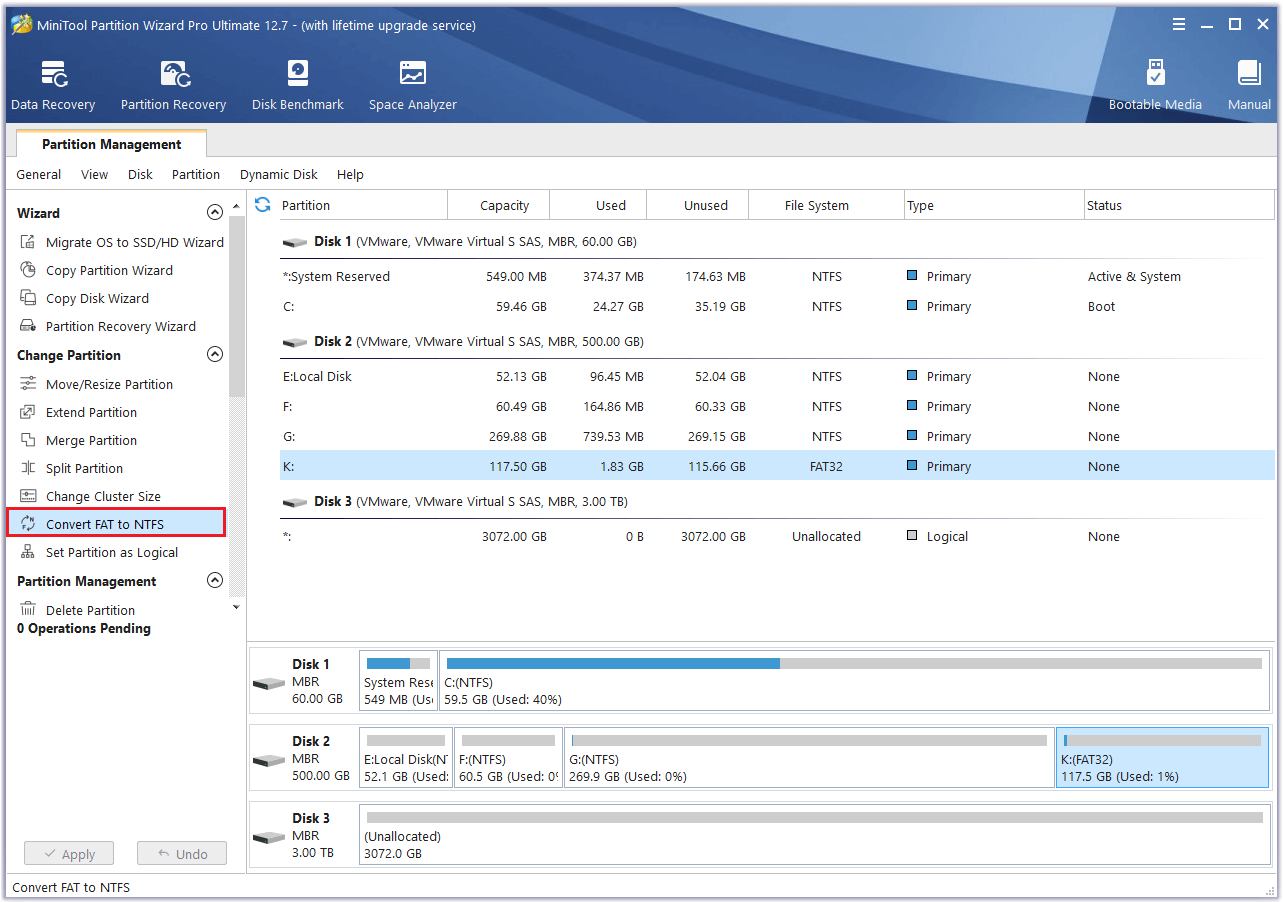Select the Disk 3 header row in list

(x=777, y=502)
